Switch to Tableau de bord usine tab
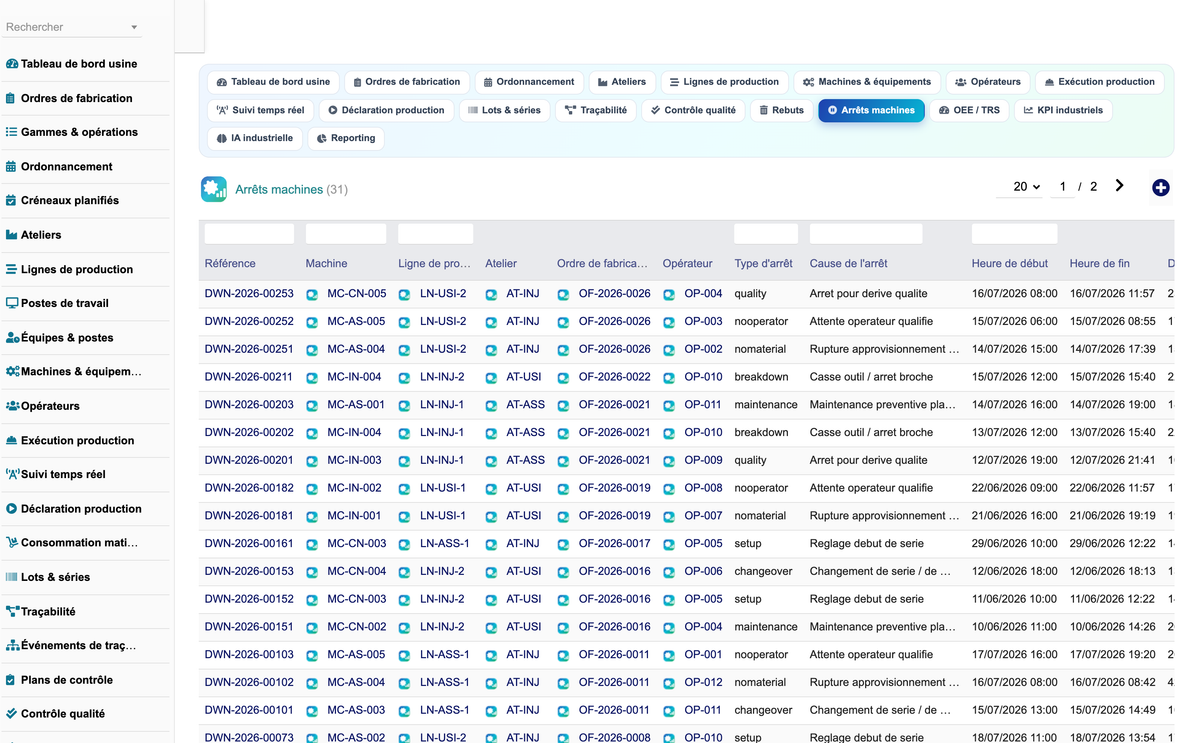The width and height of the screenshot is (1200, 743). pyautogui.click(x=274, y=82)
